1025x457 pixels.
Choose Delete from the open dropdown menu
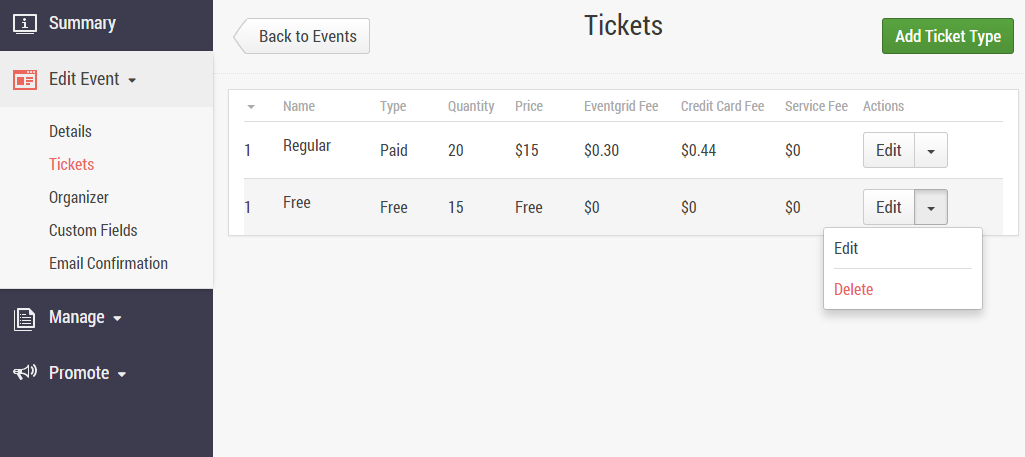(x=853, y=290)
